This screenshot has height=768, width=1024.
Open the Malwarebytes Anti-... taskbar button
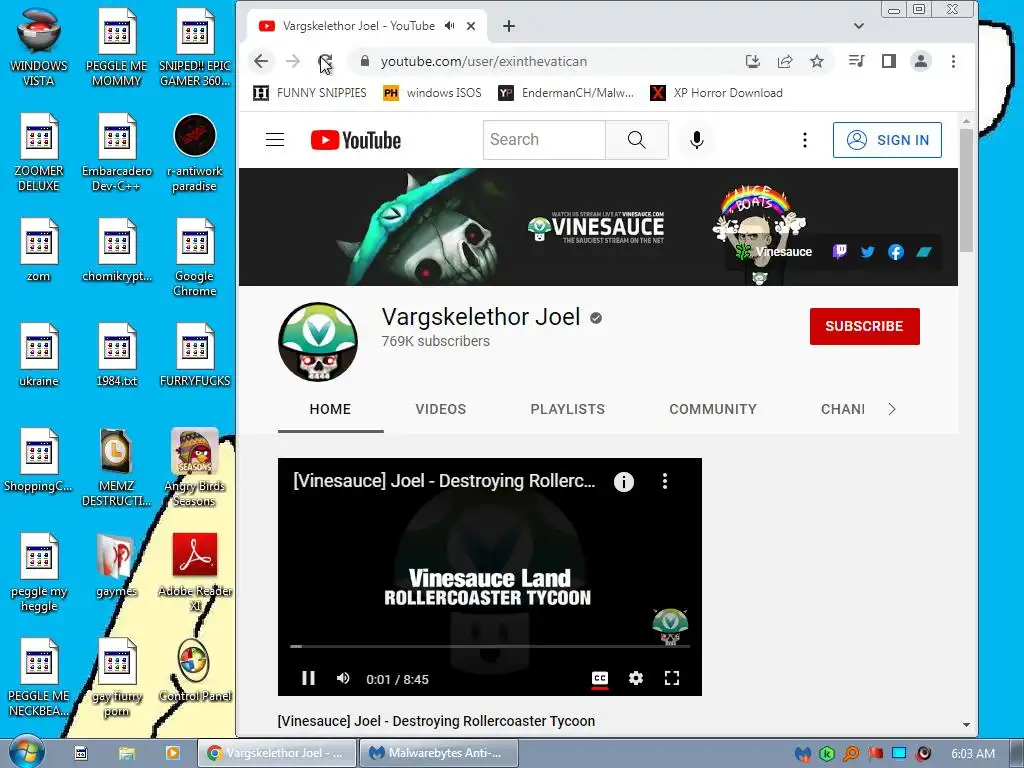click(439, 753)
